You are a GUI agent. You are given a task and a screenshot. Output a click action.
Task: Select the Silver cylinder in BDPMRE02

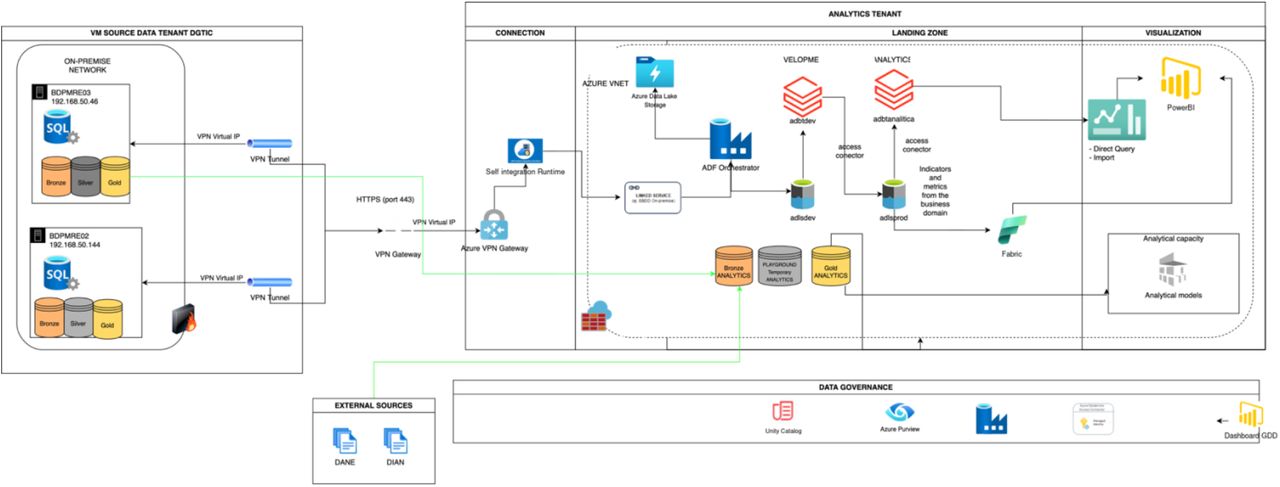click(x=79, y=317)
